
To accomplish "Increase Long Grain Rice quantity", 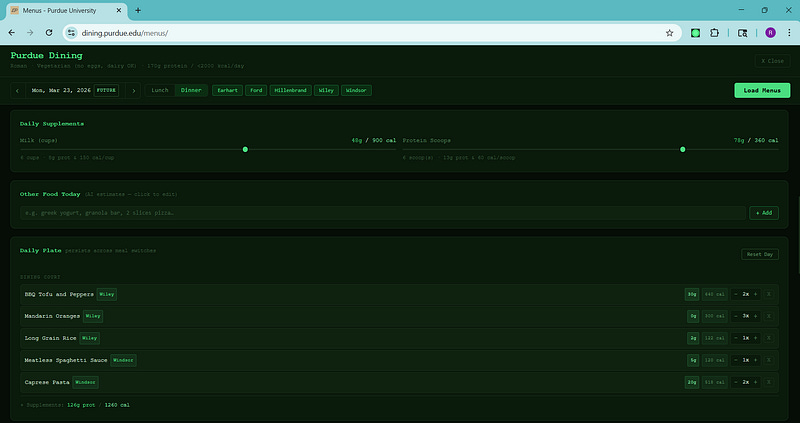I will pyautogui.click(x=756, y=338).
